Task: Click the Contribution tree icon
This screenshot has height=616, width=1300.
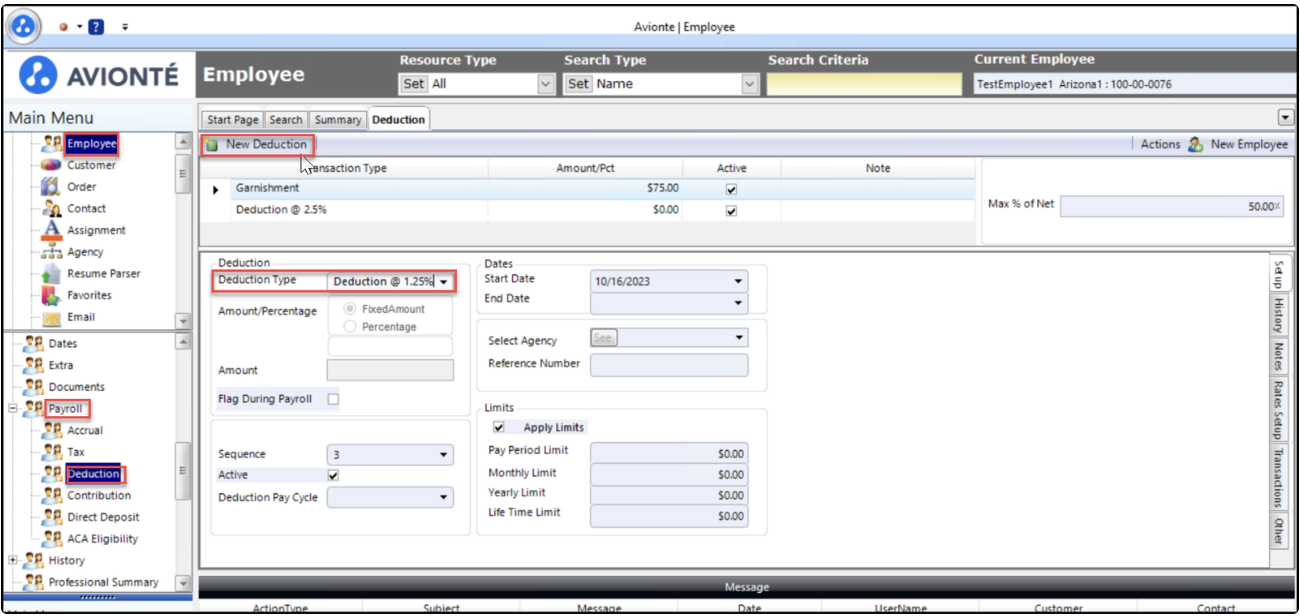Action: pos(53,495)
